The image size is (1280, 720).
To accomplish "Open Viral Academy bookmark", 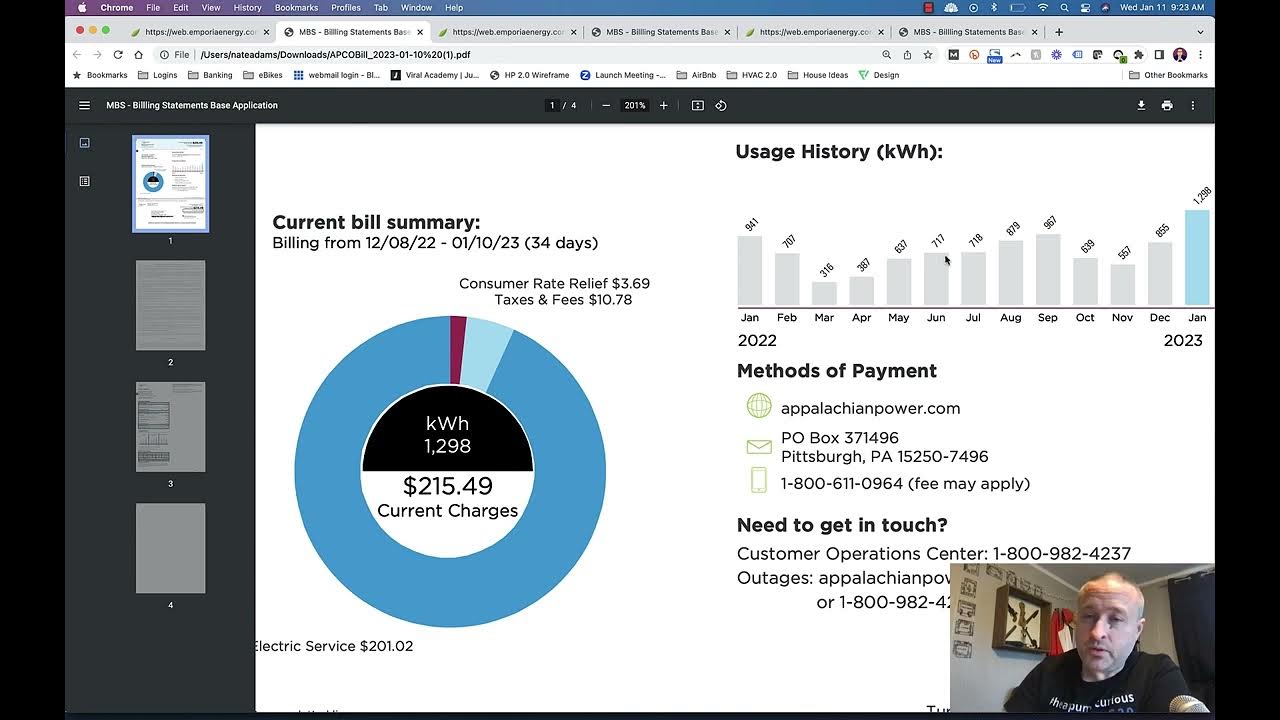I will [x=434, y=75].
